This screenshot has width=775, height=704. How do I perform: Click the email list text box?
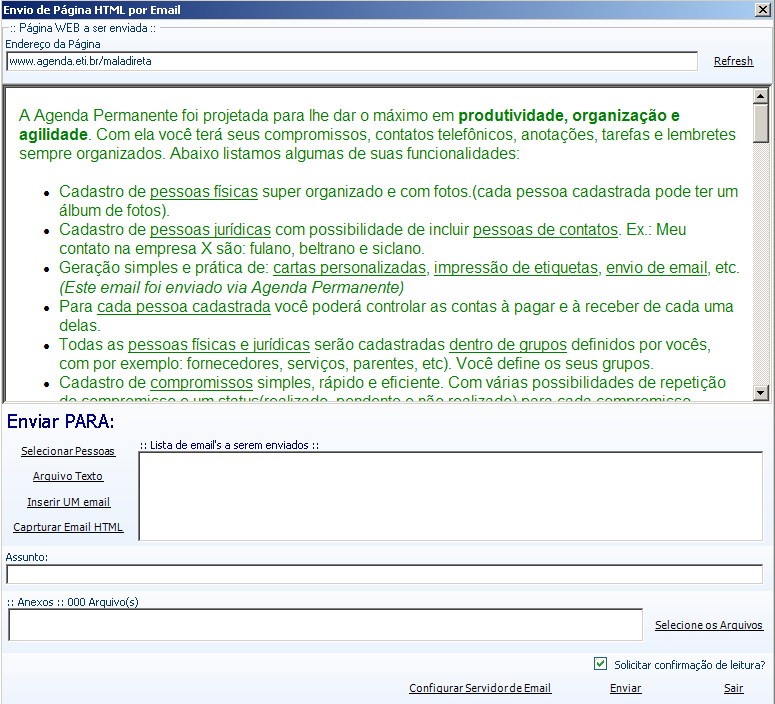450,496
